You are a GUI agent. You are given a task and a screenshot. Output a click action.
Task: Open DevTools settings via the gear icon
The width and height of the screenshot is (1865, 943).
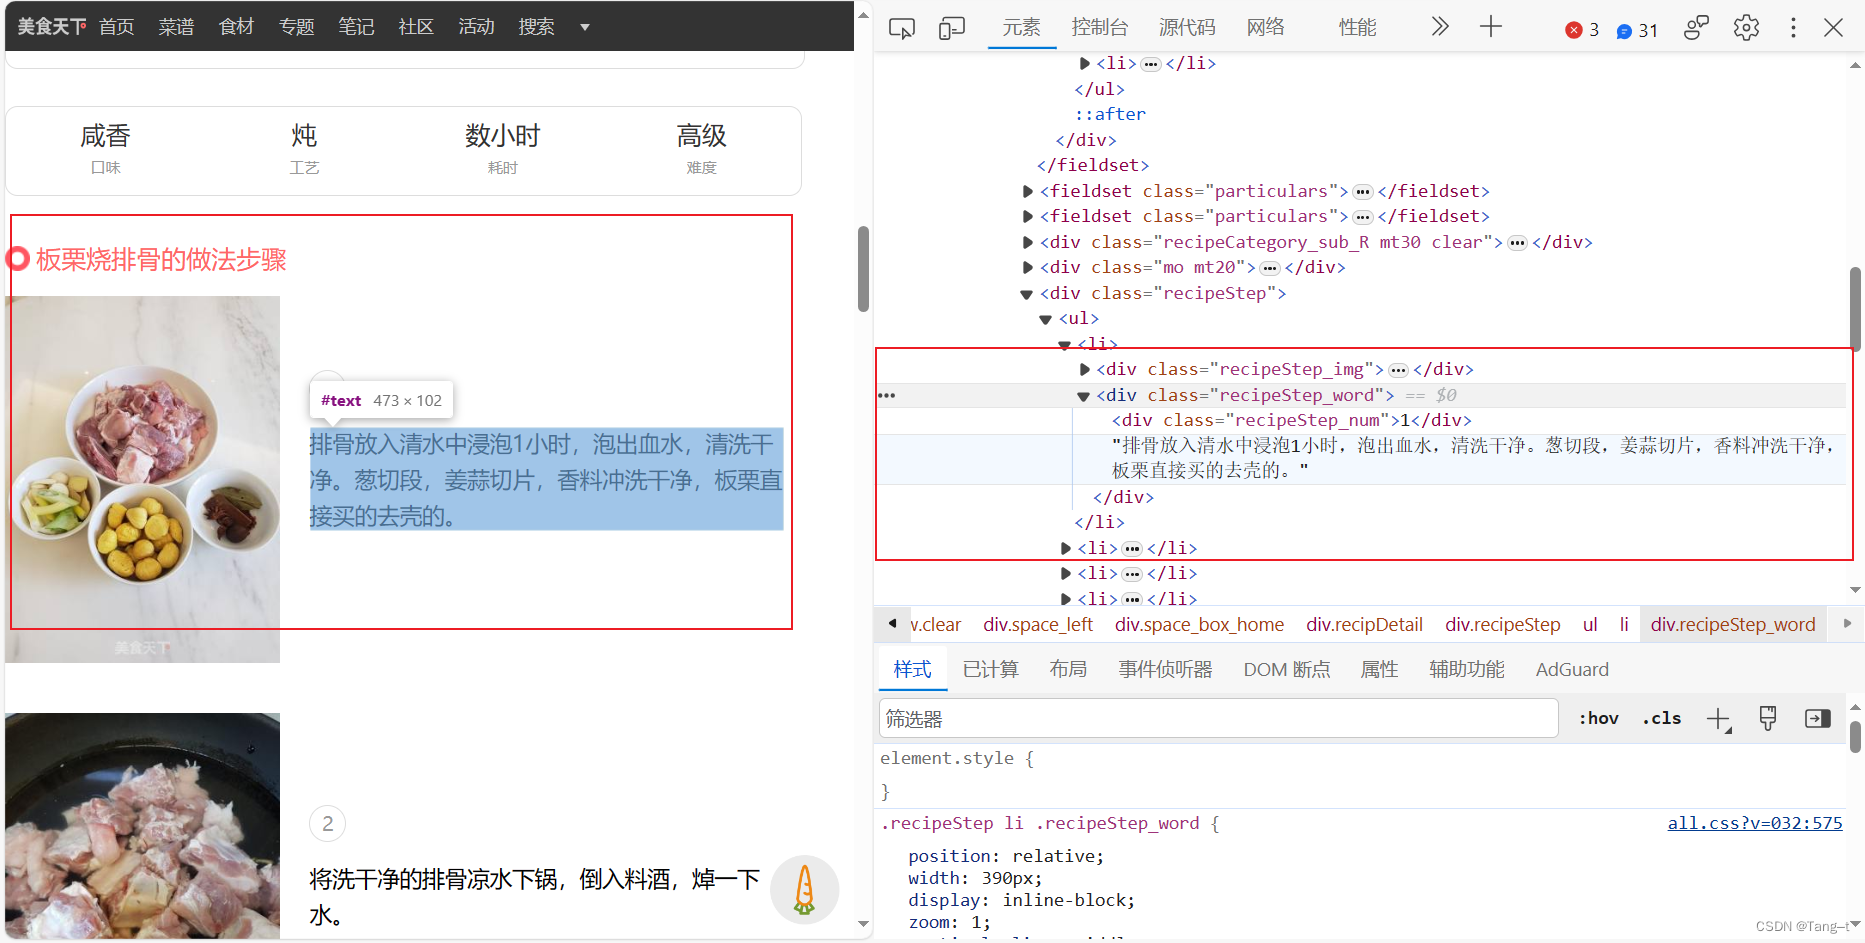coord(1746,27)
